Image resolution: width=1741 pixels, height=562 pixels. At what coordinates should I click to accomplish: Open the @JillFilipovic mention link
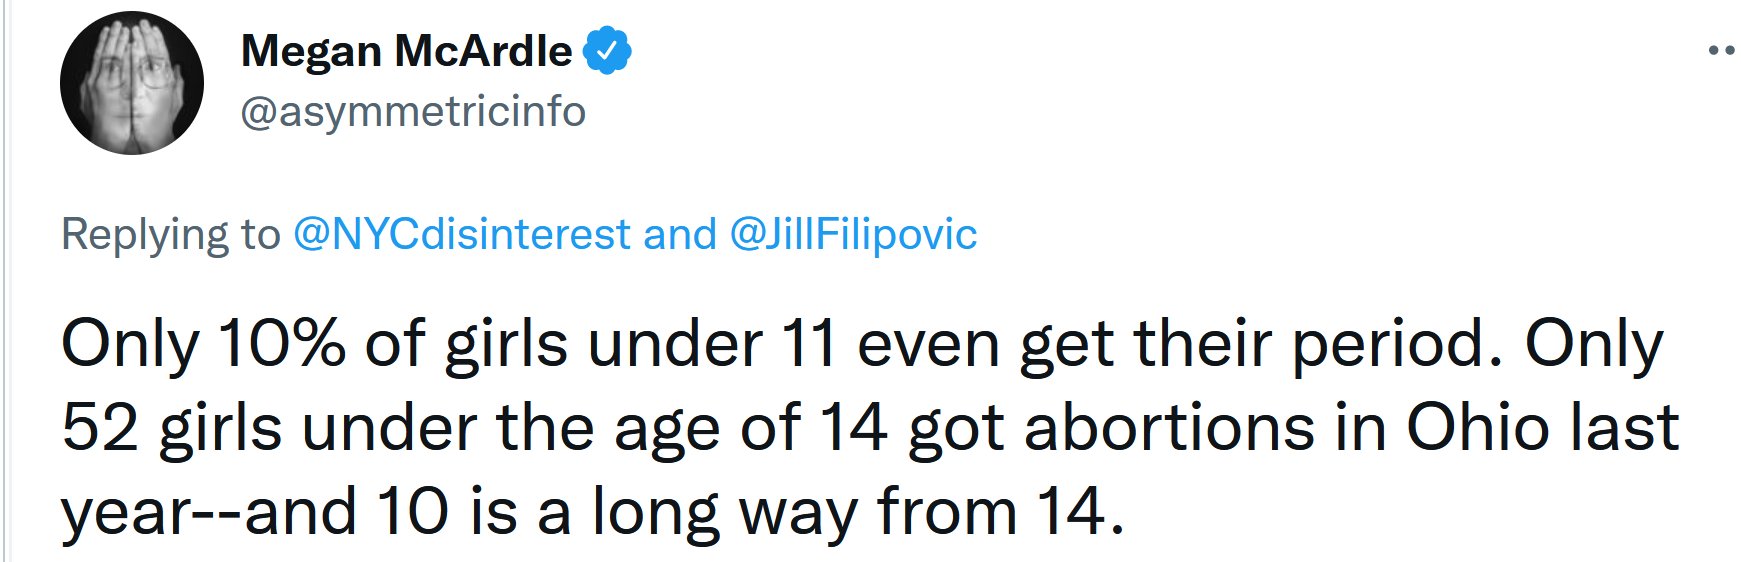click(x=853, y=235)
